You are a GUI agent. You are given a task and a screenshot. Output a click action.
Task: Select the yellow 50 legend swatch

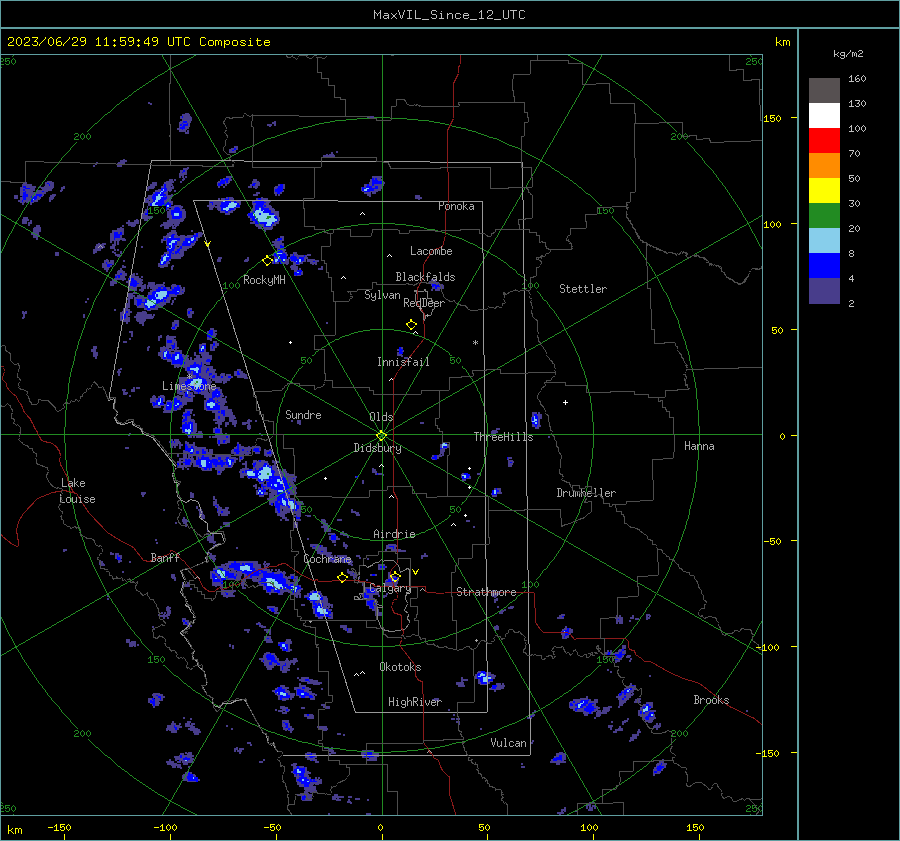click(x=824, y=191)
